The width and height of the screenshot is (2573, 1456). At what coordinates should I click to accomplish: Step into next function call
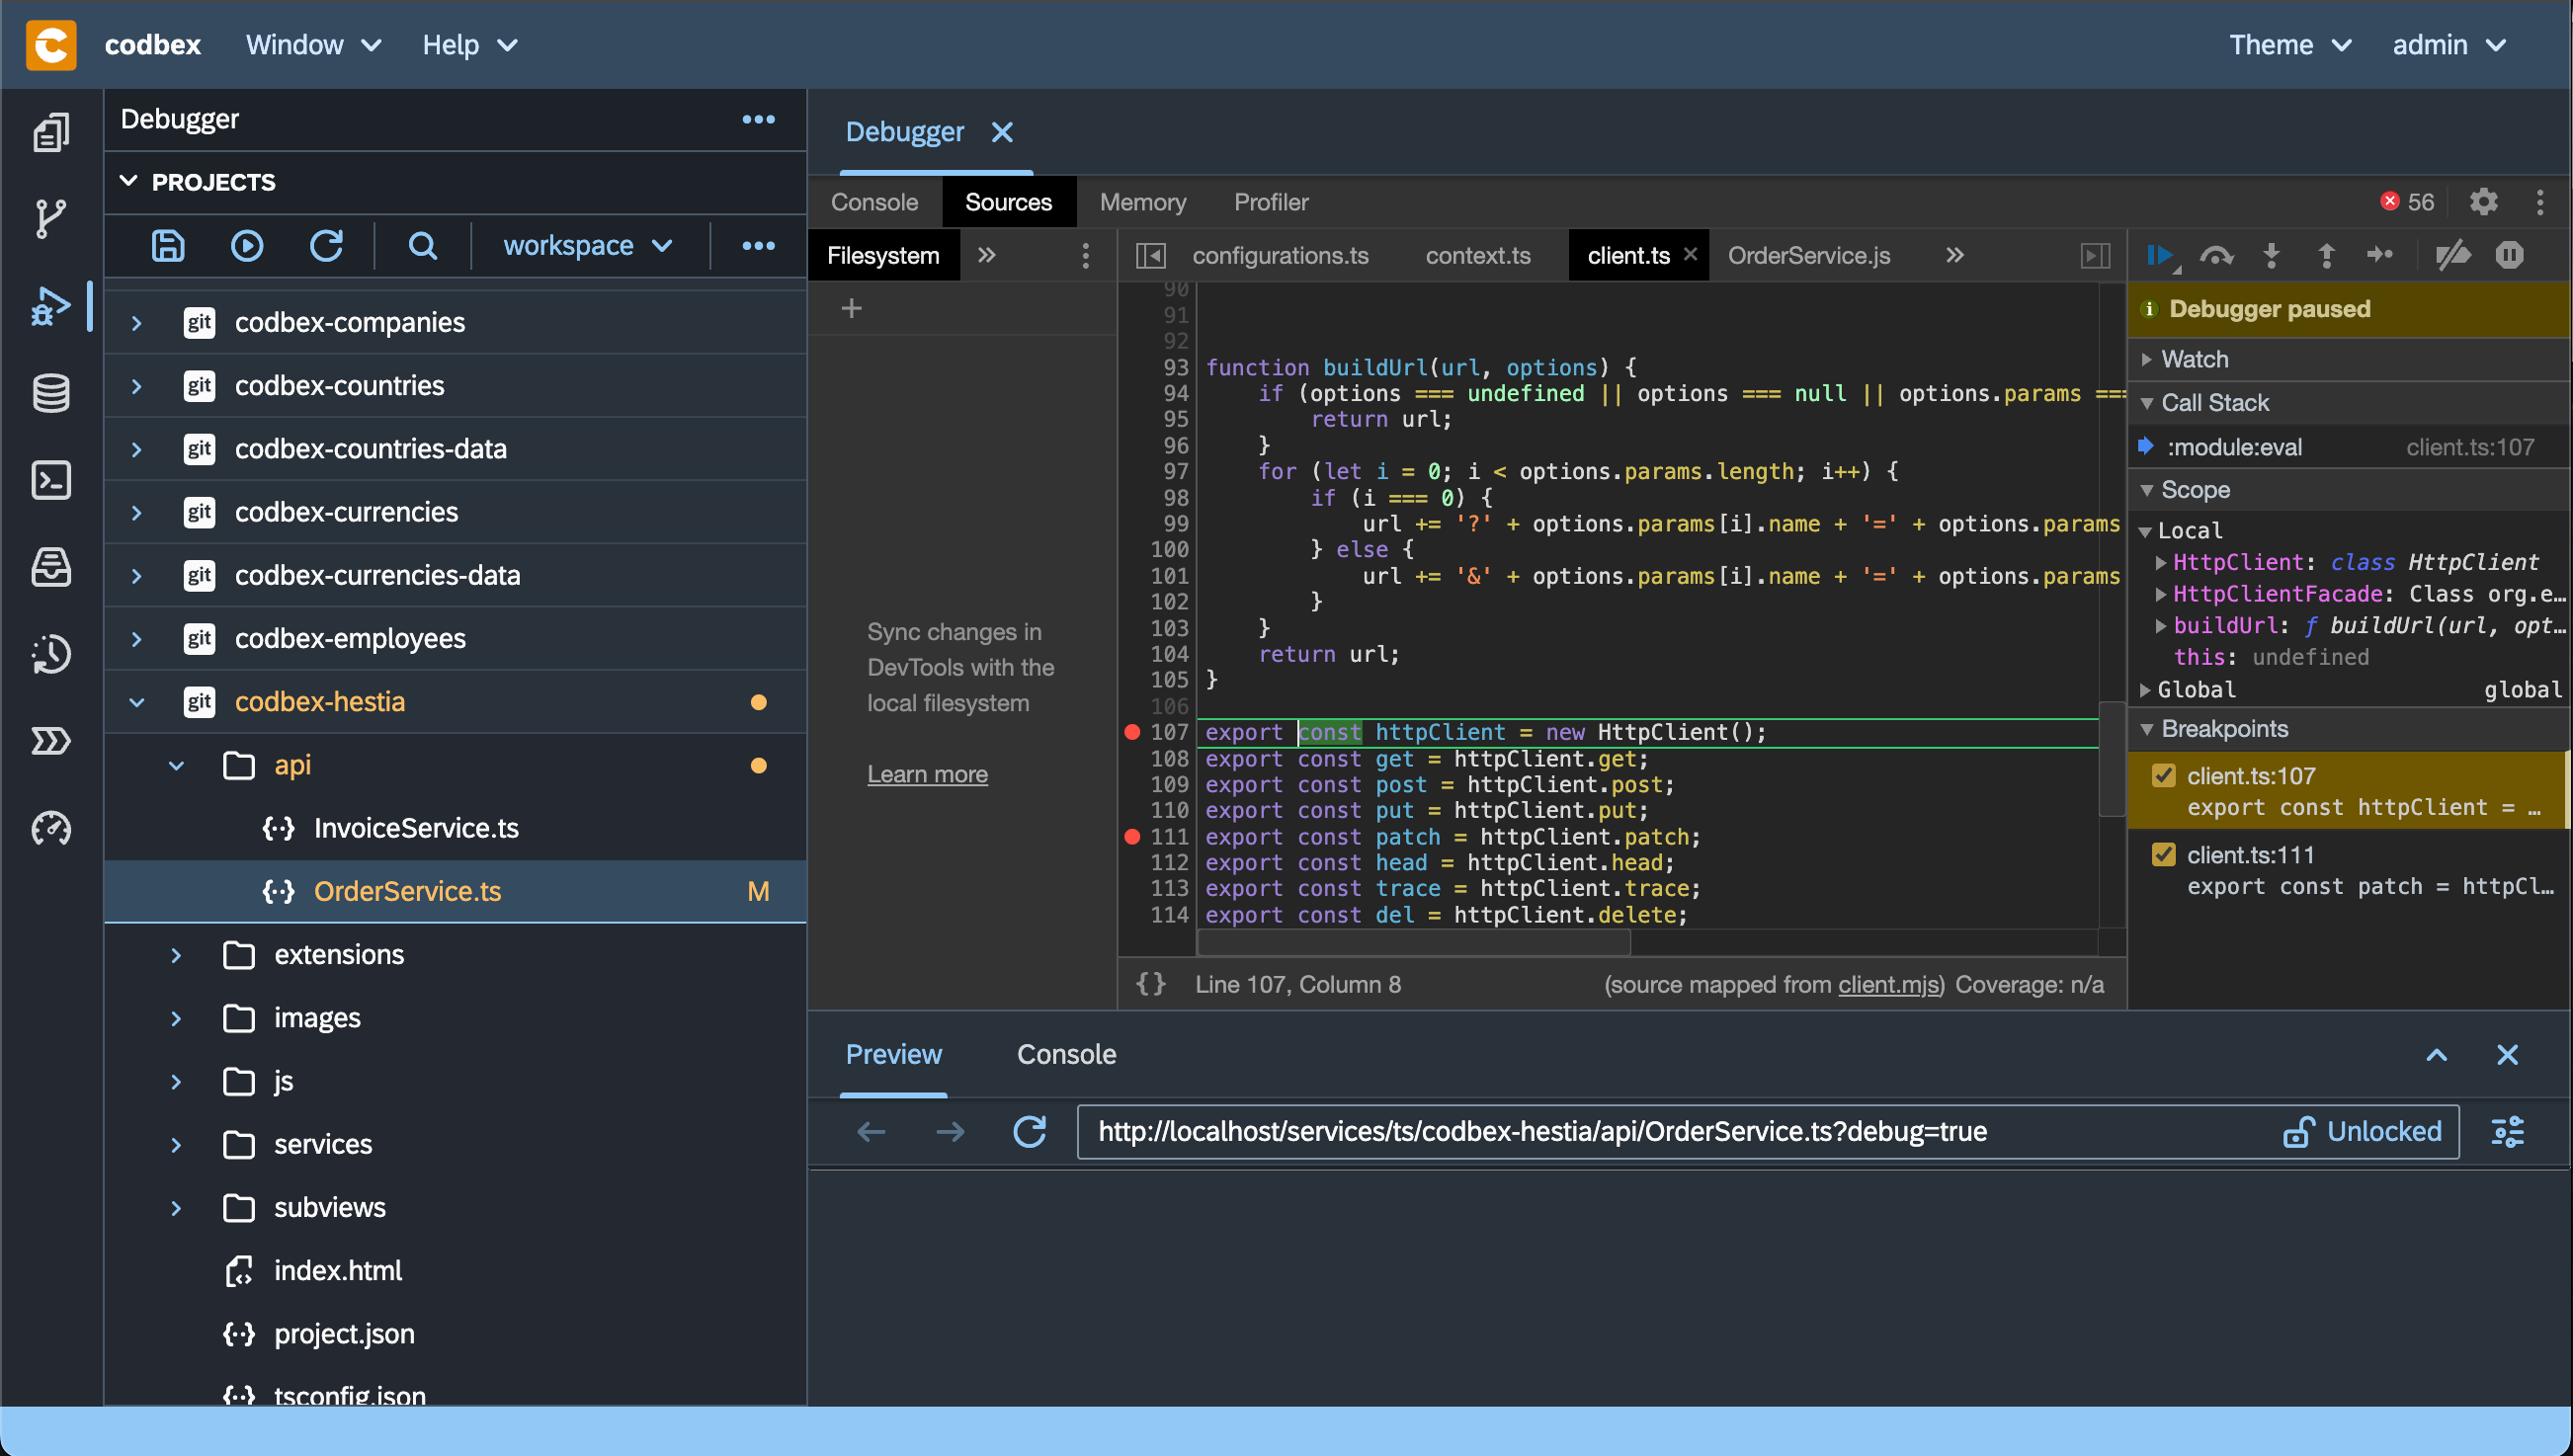2272,256
